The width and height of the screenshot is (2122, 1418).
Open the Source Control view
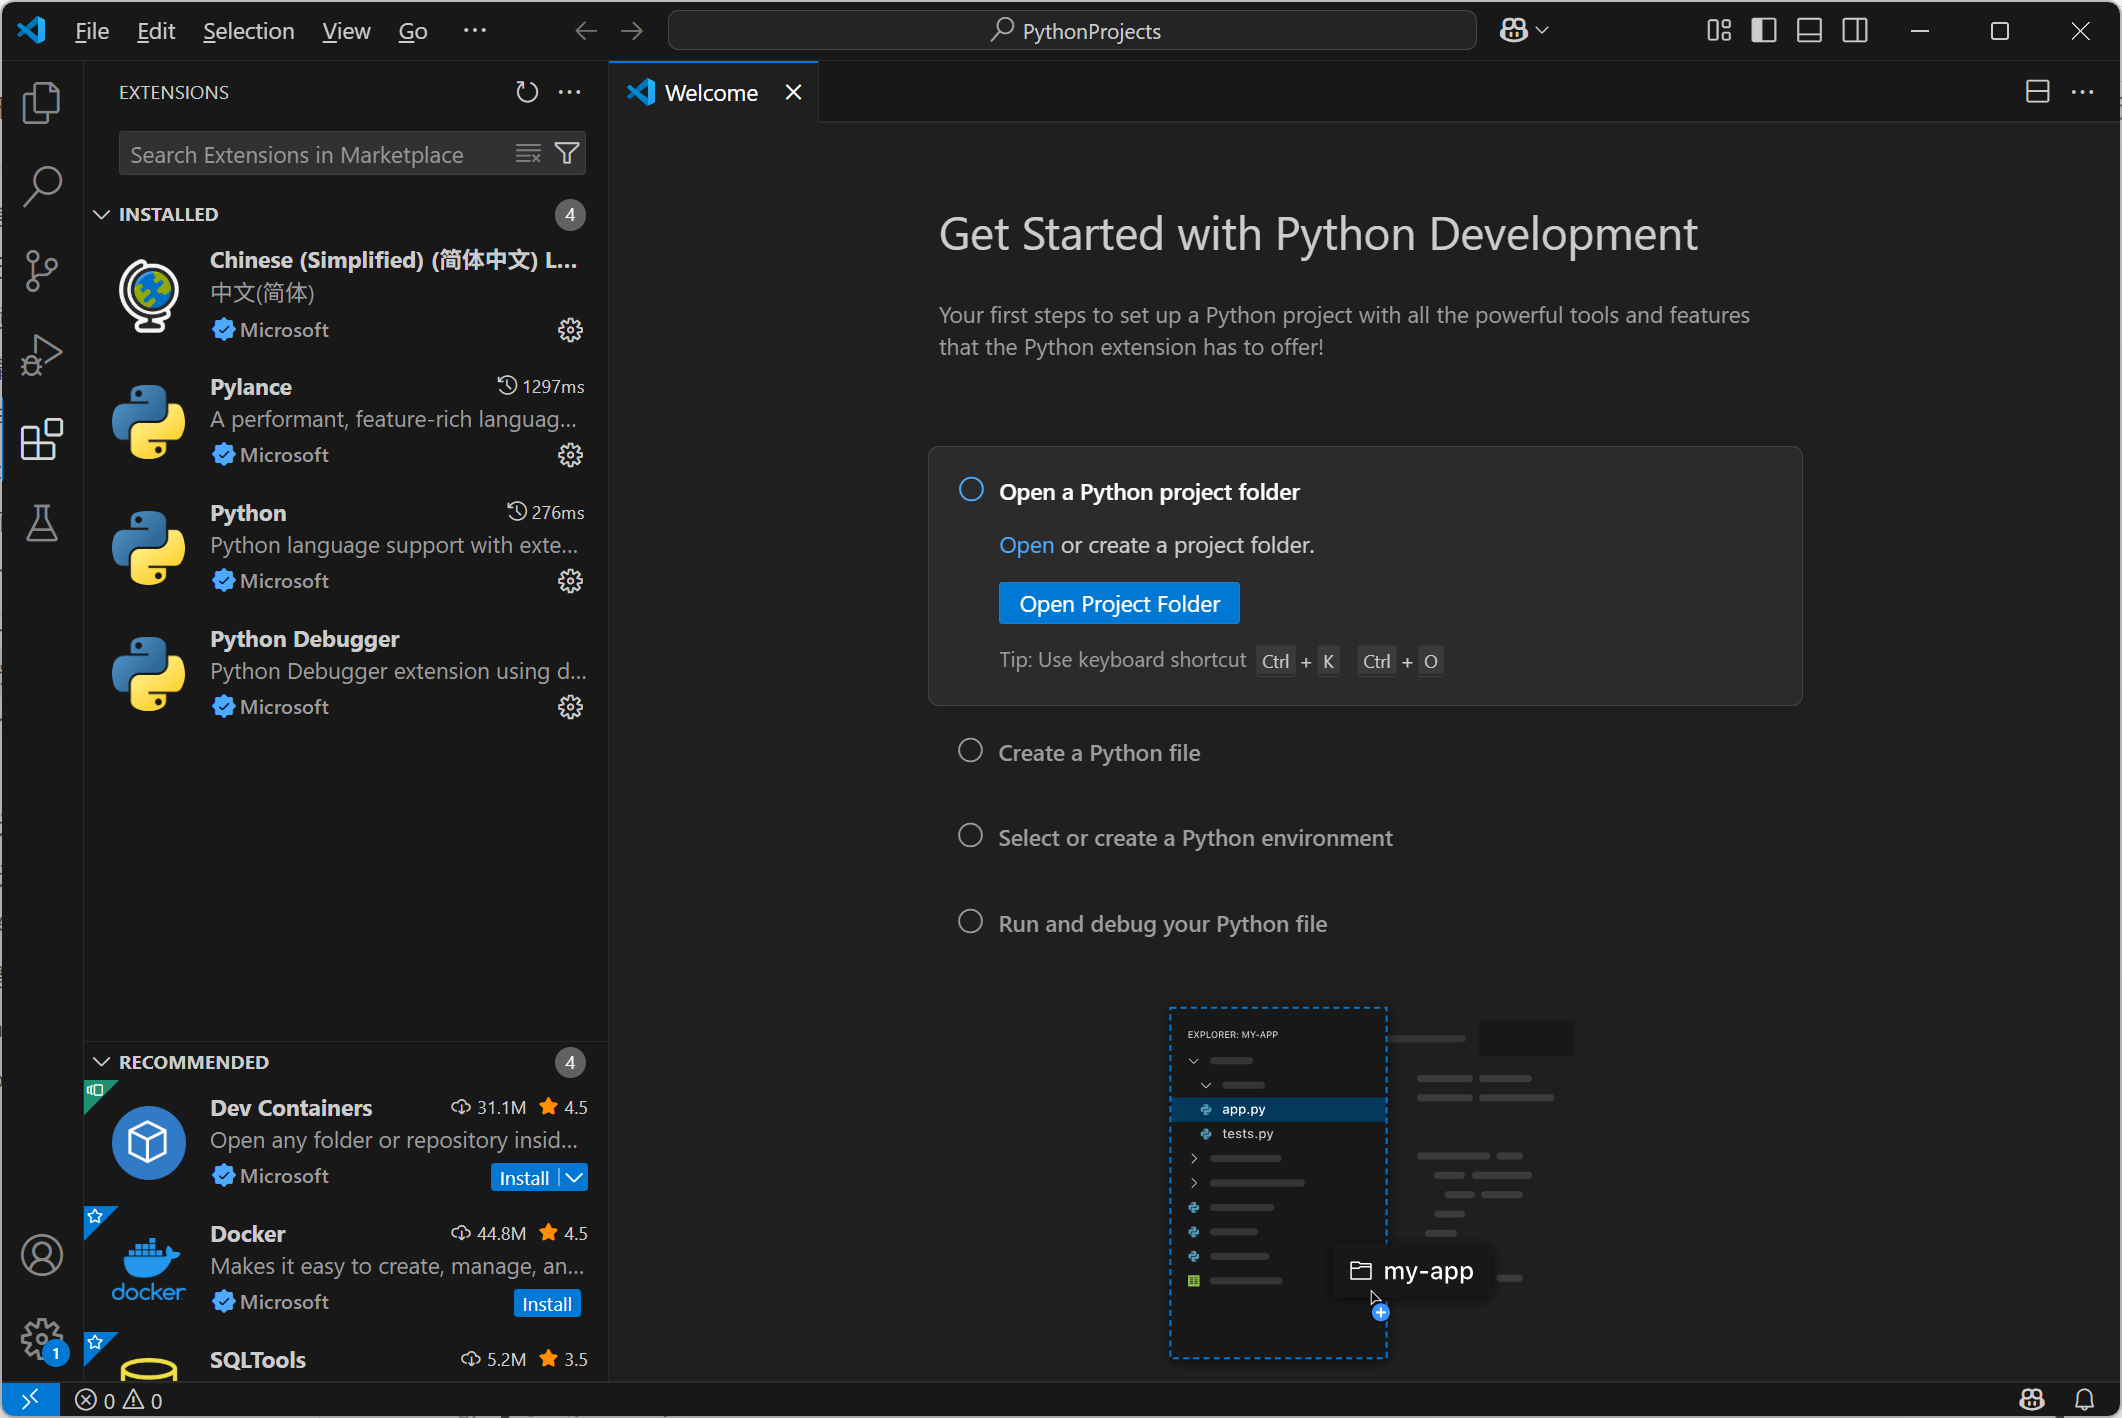click(x=41, y=270)
